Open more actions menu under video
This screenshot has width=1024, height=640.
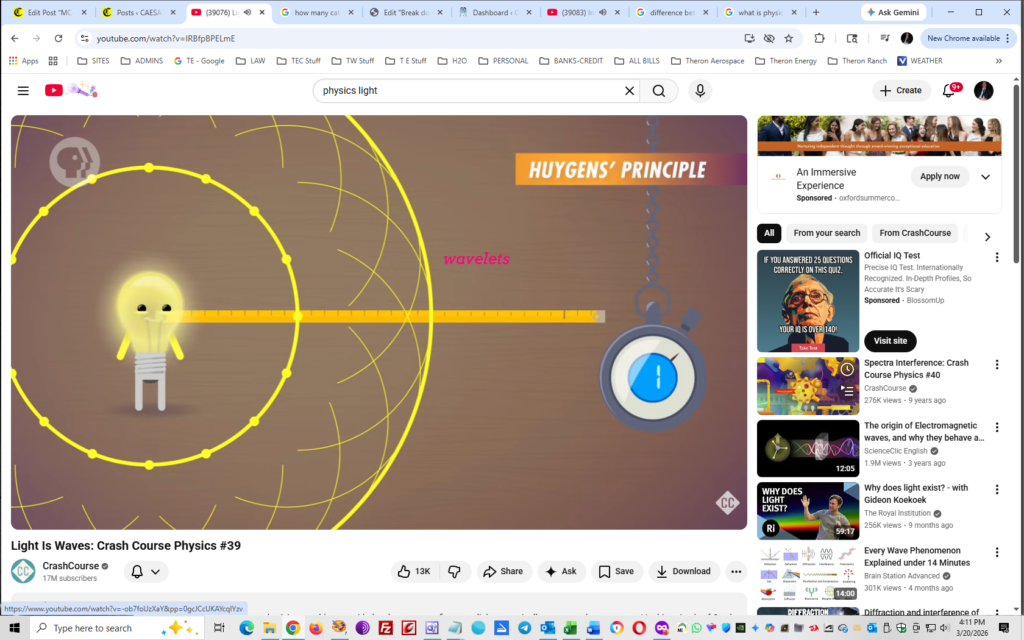click(736, 571)
